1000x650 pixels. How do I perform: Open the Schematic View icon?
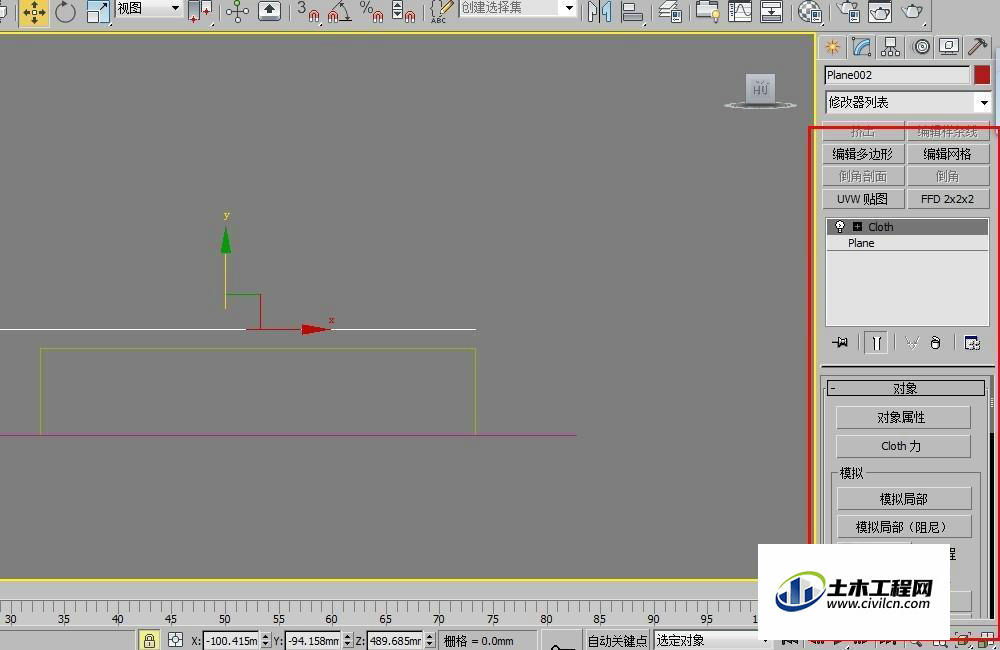[x=772, y=11]
